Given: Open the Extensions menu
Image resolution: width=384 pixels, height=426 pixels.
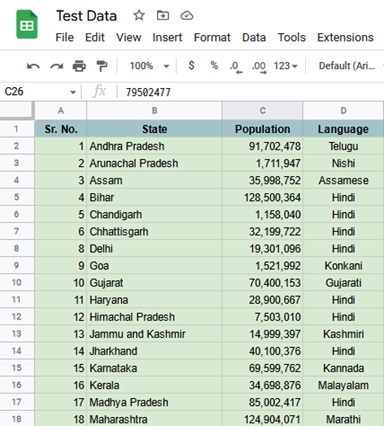Looking at the screenshot, I should tap(345, 37).
